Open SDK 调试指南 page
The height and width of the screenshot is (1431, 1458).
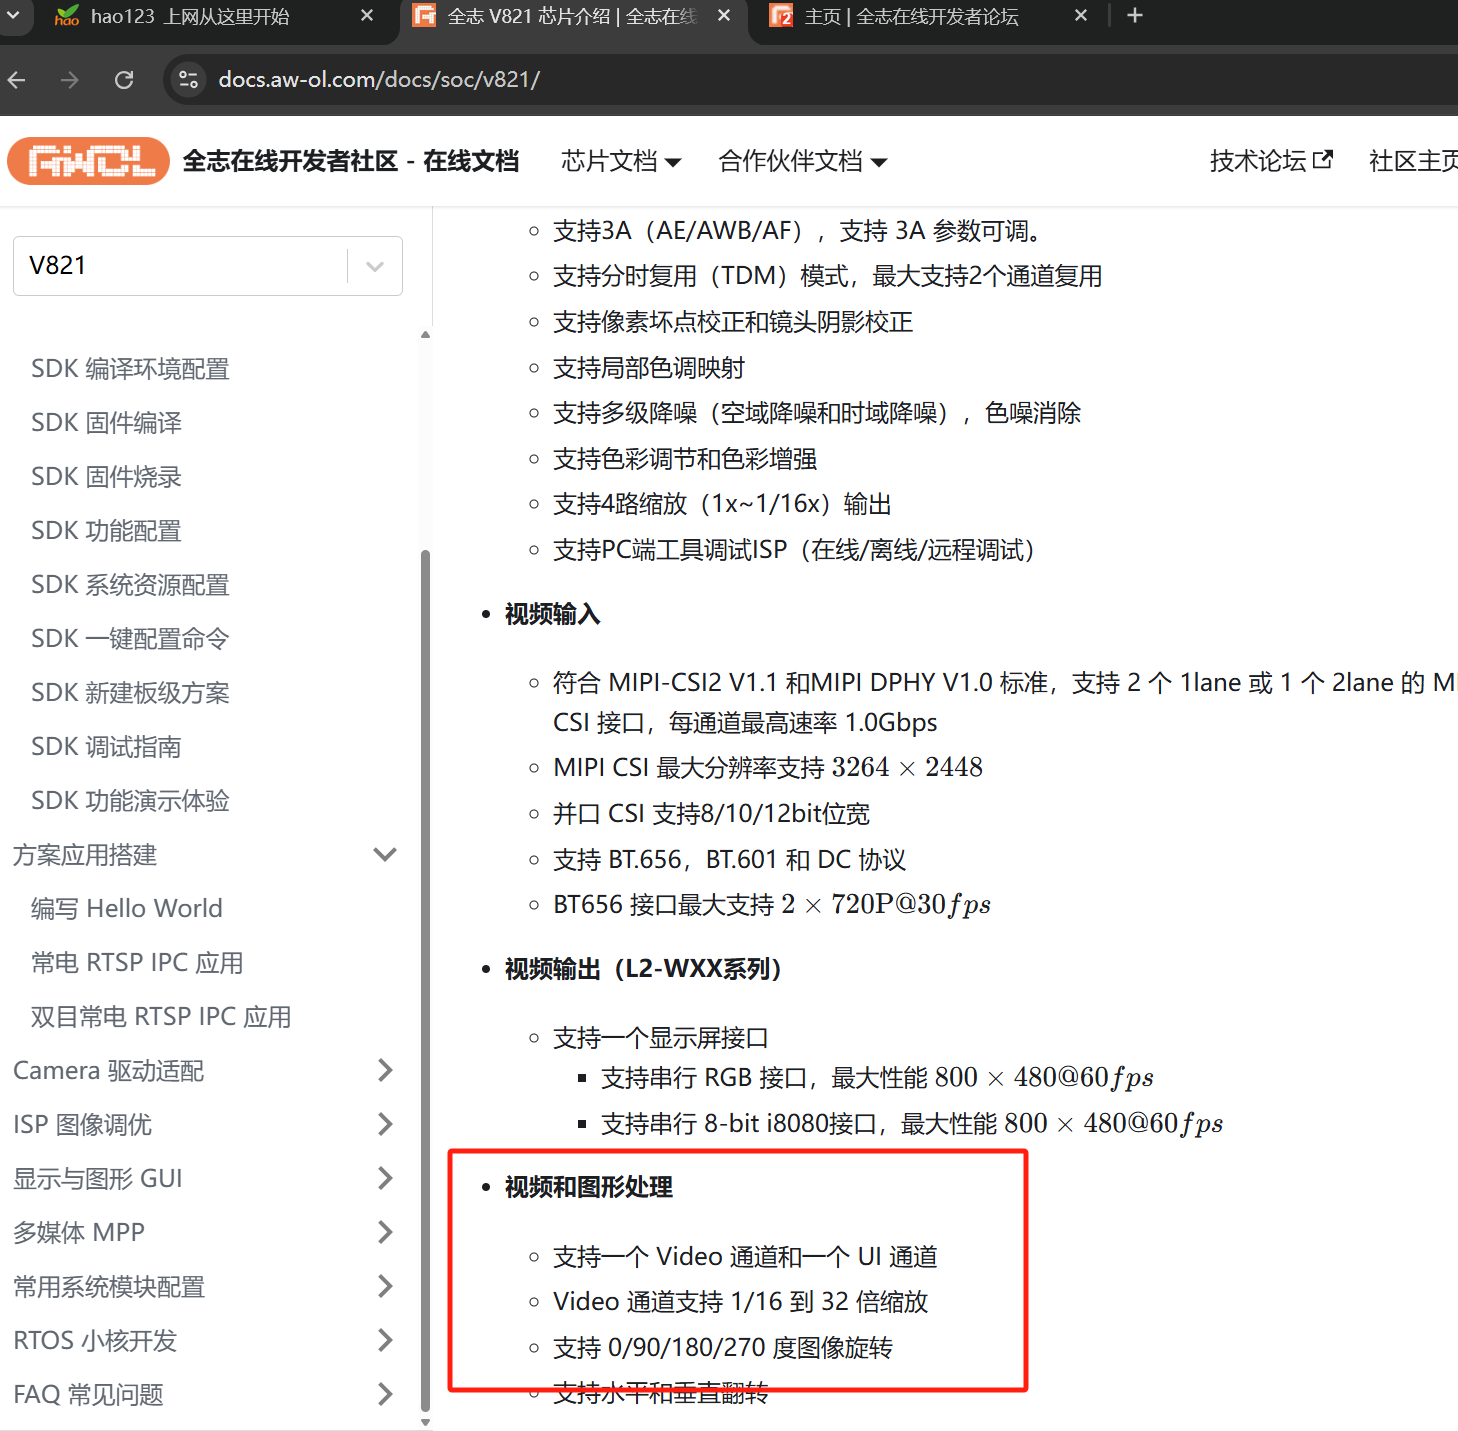[106, 747]
